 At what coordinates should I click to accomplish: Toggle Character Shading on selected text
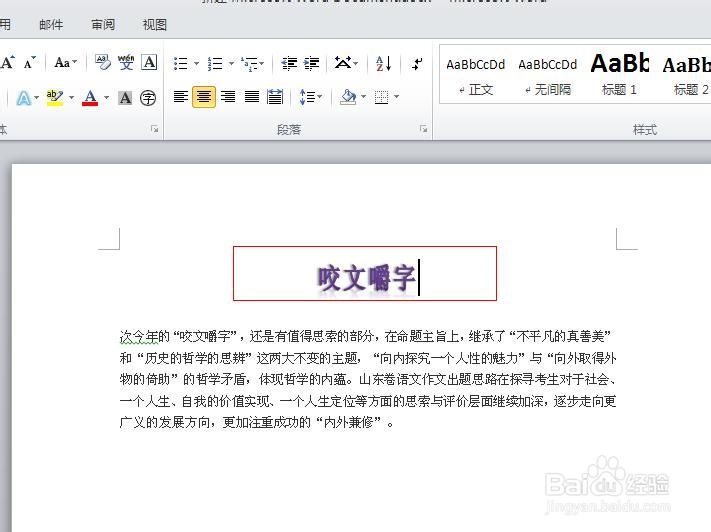pos(125,98)
